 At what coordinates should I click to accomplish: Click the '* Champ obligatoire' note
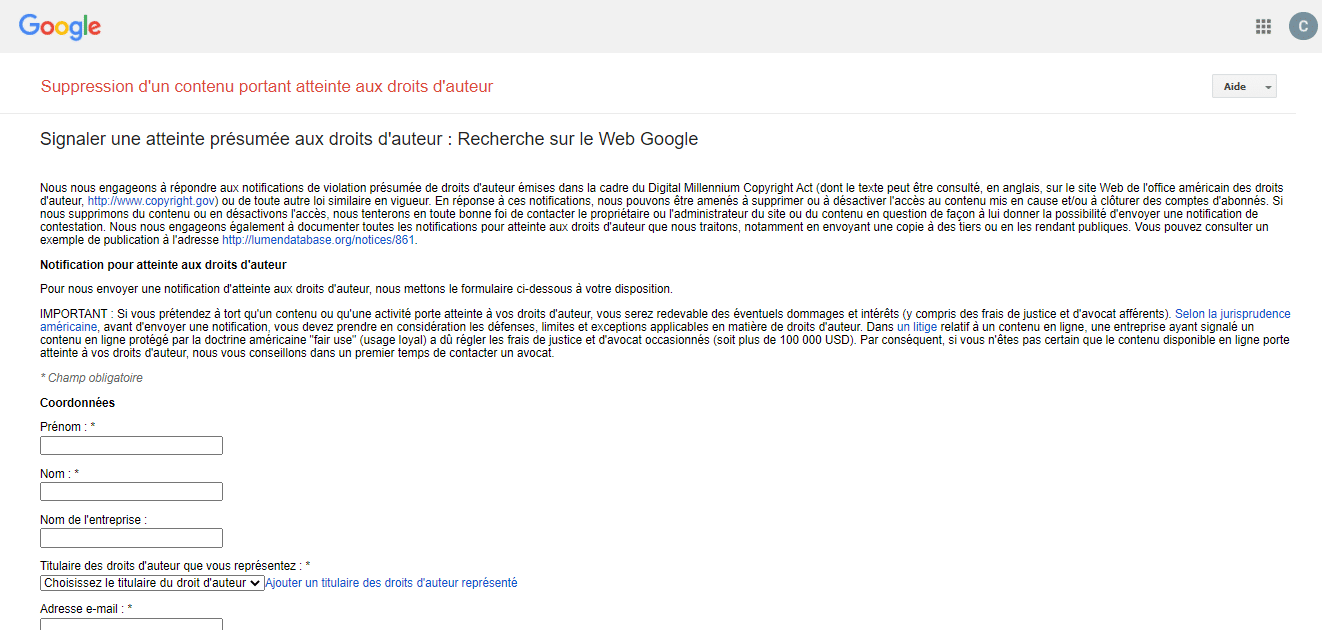click(91, 378)
